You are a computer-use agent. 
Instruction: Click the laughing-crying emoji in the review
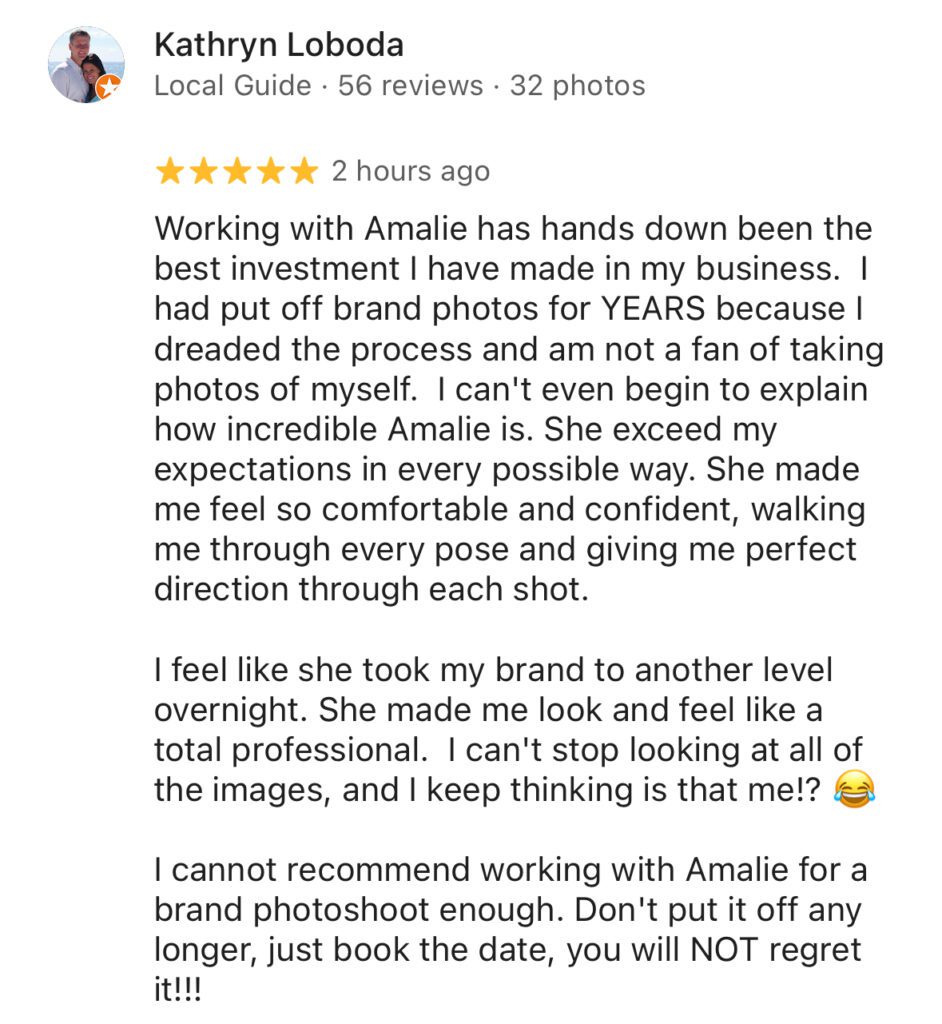pos(853,791)
